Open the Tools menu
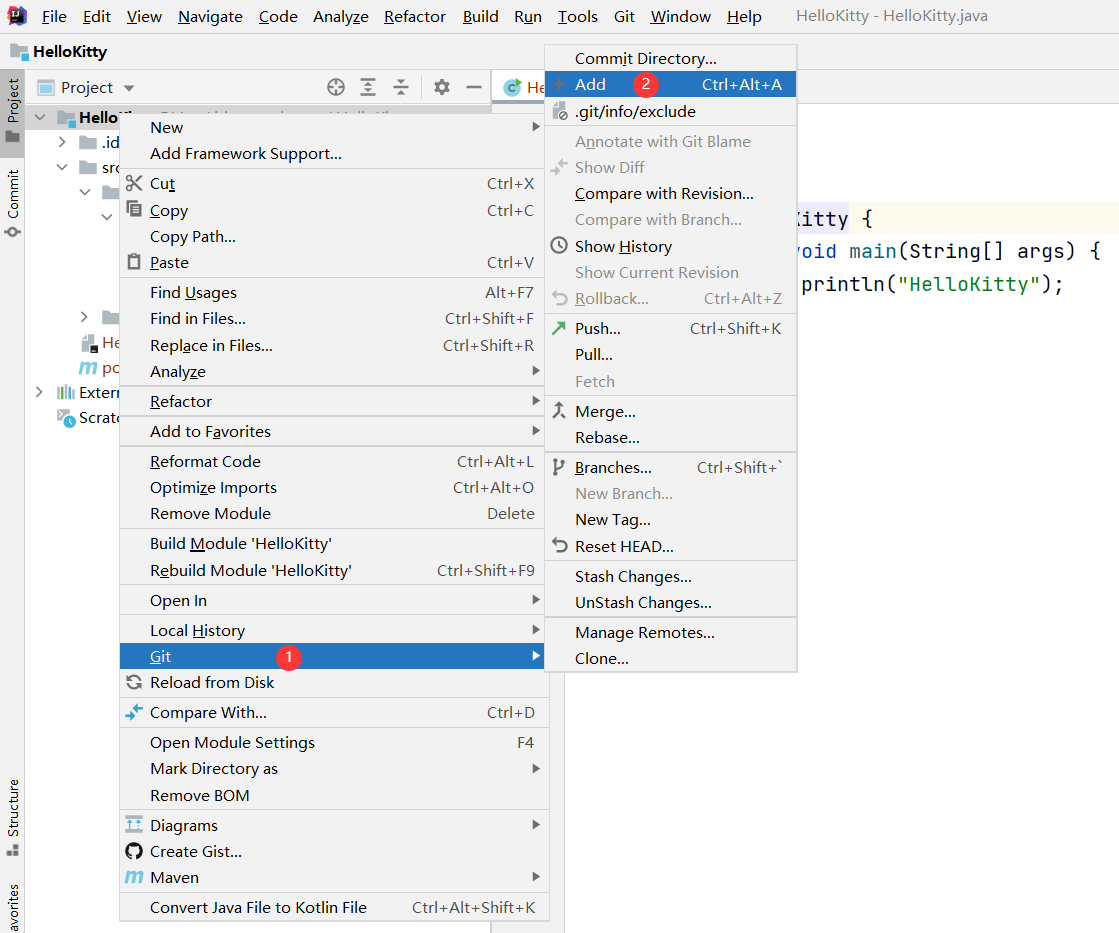Image resolution: width=1119 pixels, height=933 pixels. [x=577, y=16]
